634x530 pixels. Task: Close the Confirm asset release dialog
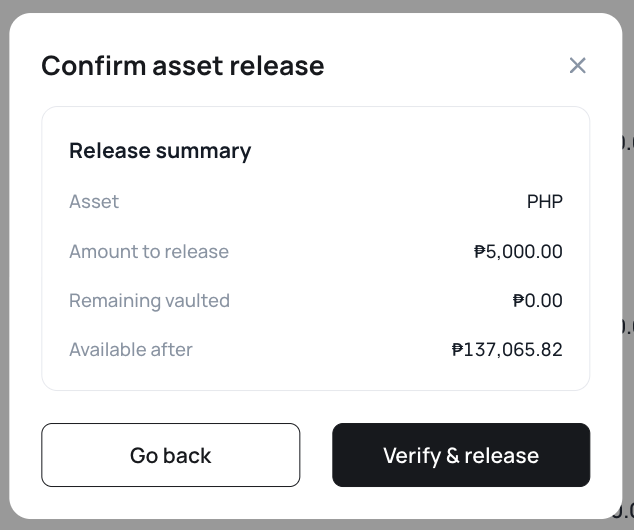[x=577, y=65]
